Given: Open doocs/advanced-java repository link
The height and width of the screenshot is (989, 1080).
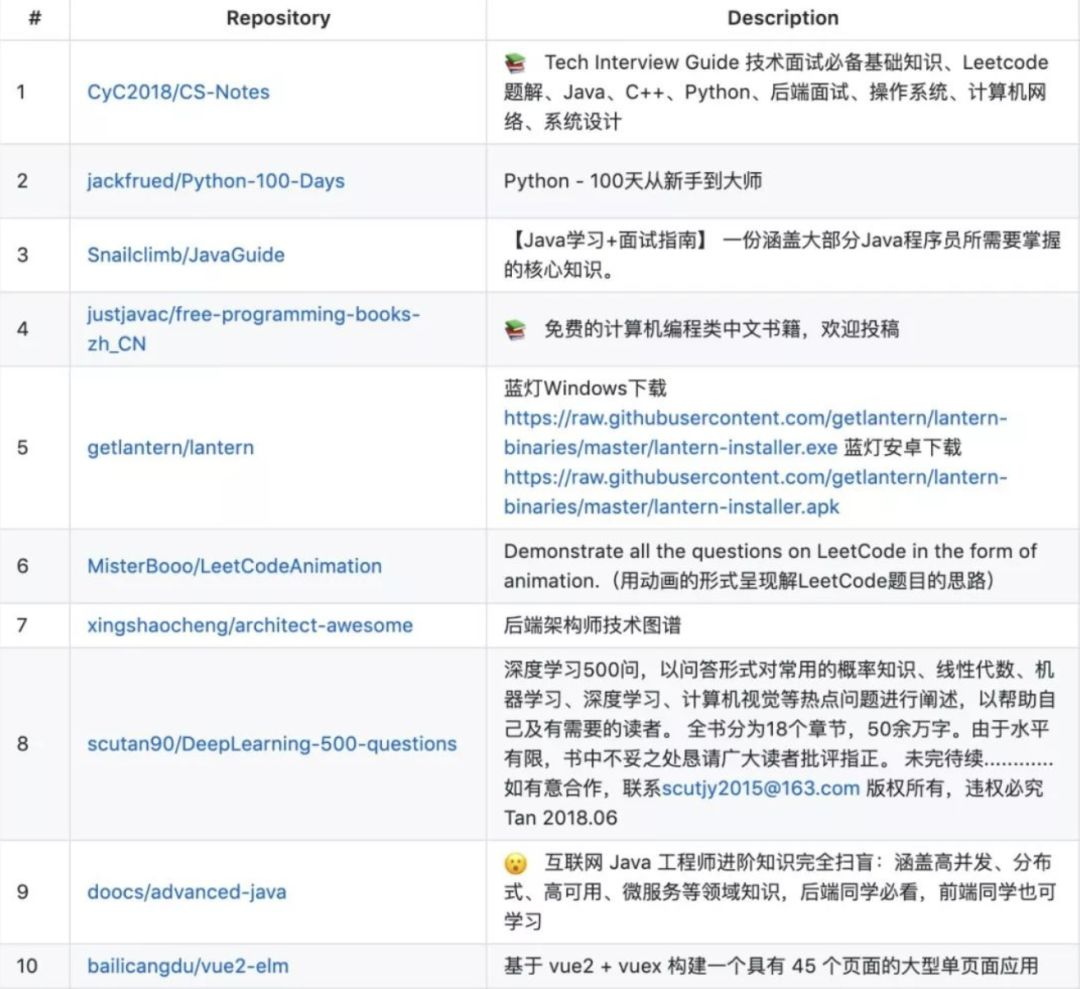Looking at the screenshot, I should 187,892.
